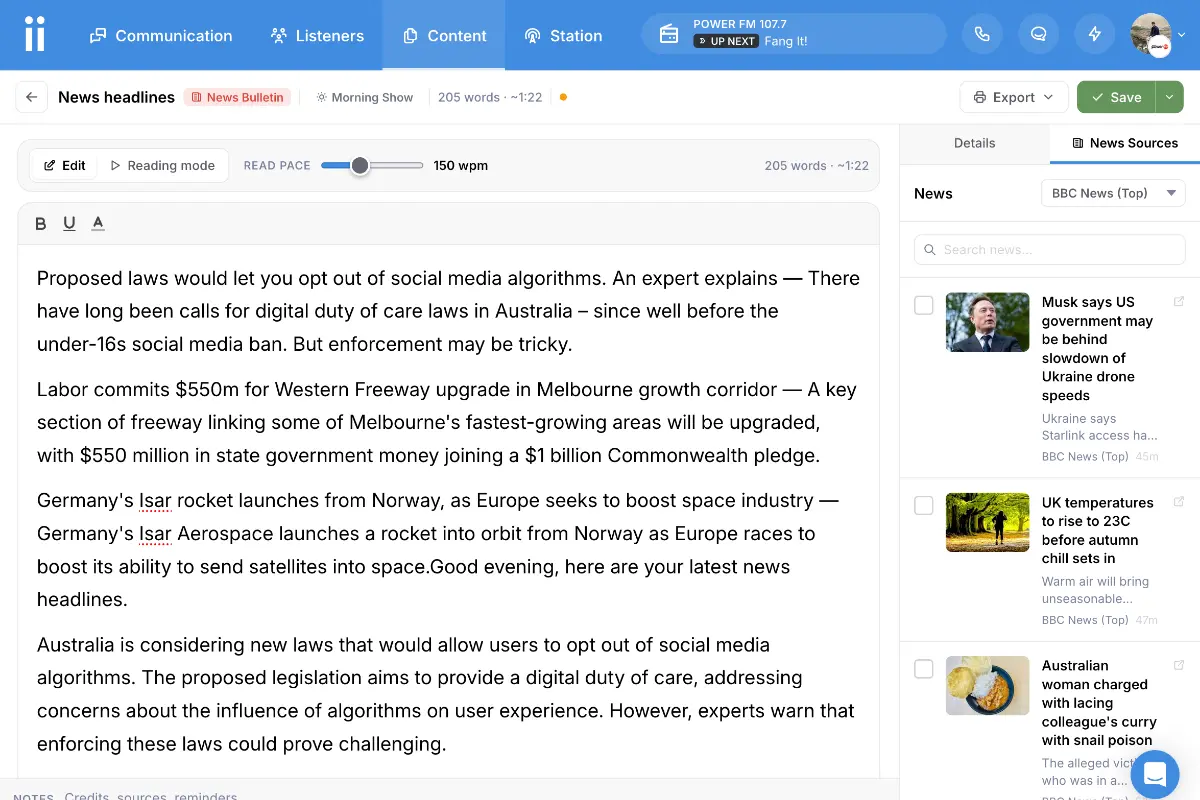Open the BBC News (Top) source dropdown

tap(1113, 193)
